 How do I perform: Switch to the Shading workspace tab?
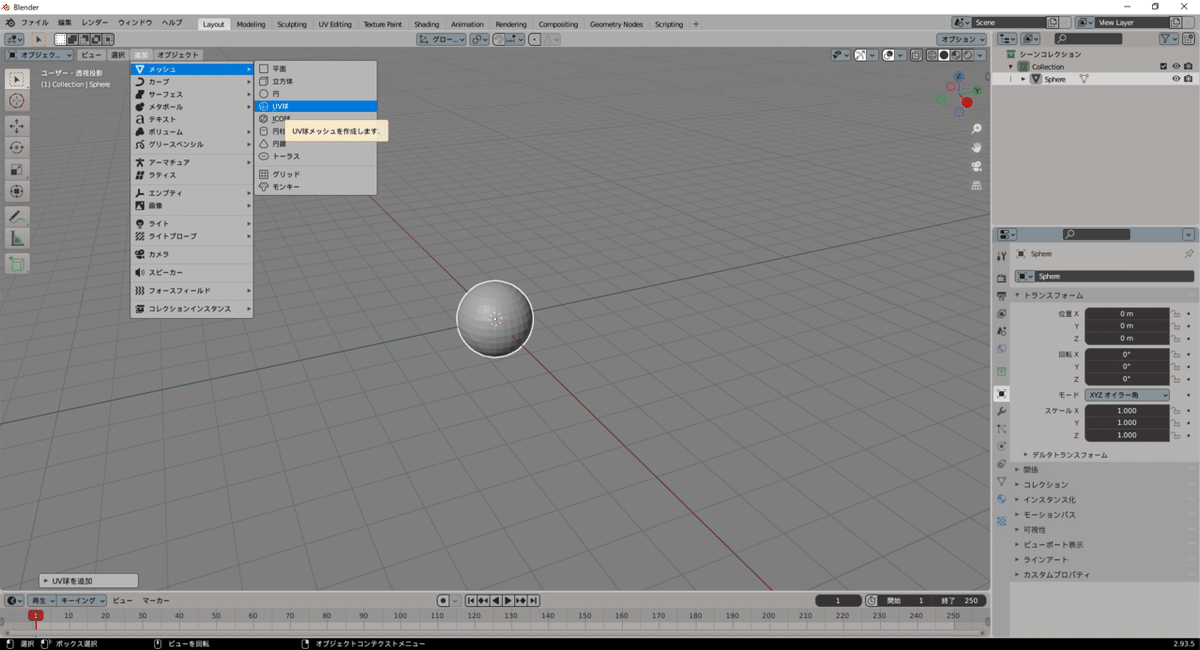(426, 24)
